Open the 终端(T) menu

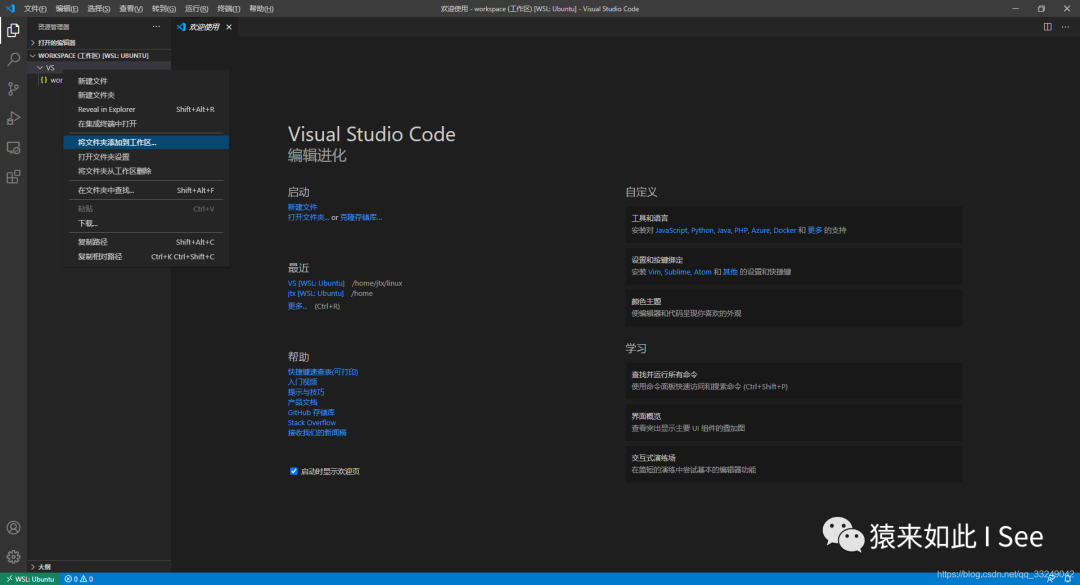click(x=229, y=9)
